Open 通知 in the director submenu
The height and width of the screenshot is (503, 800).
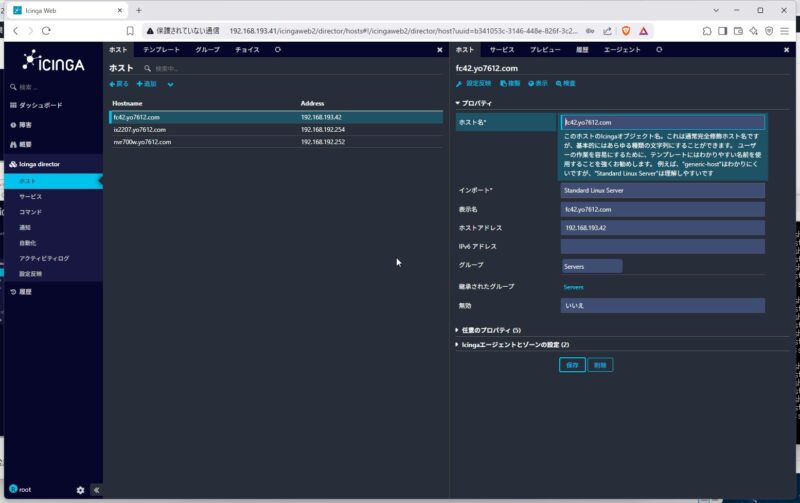click(25, 228)
